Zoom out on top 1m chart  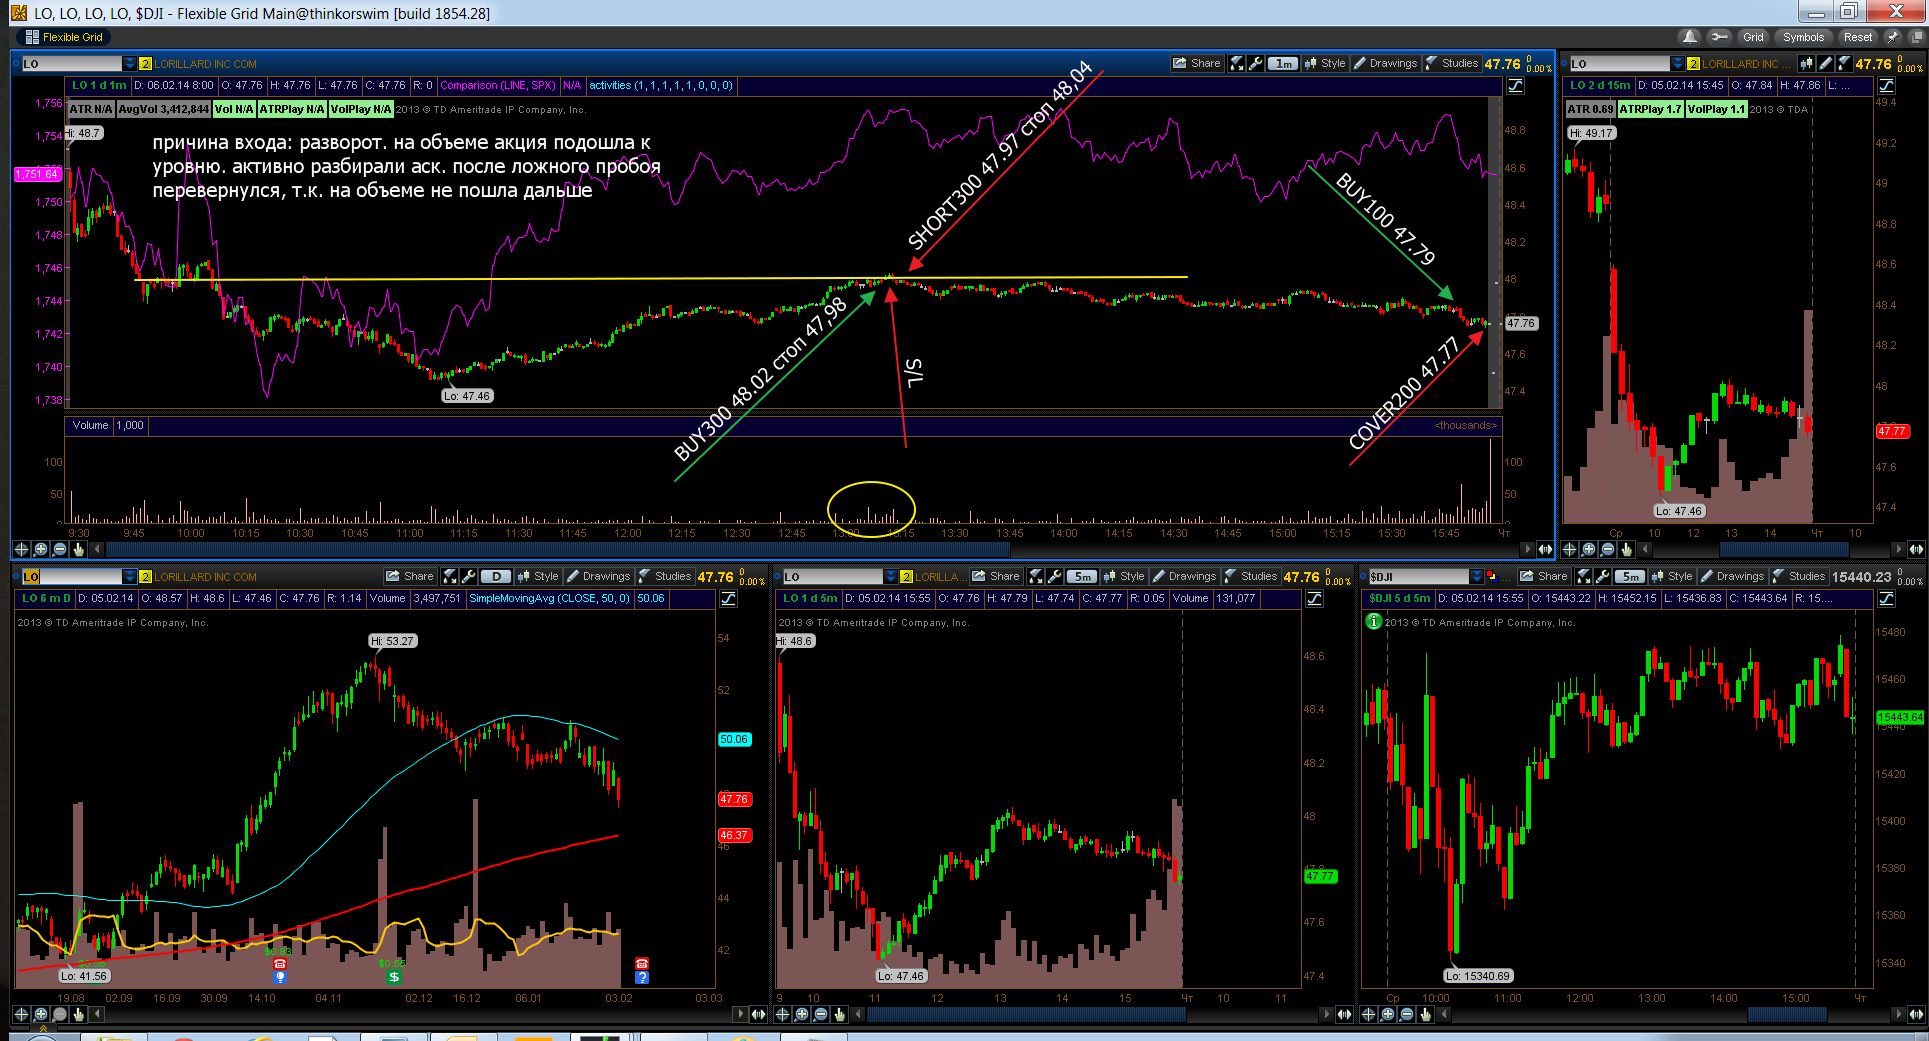pyautogui.click(x=59, y=549)
